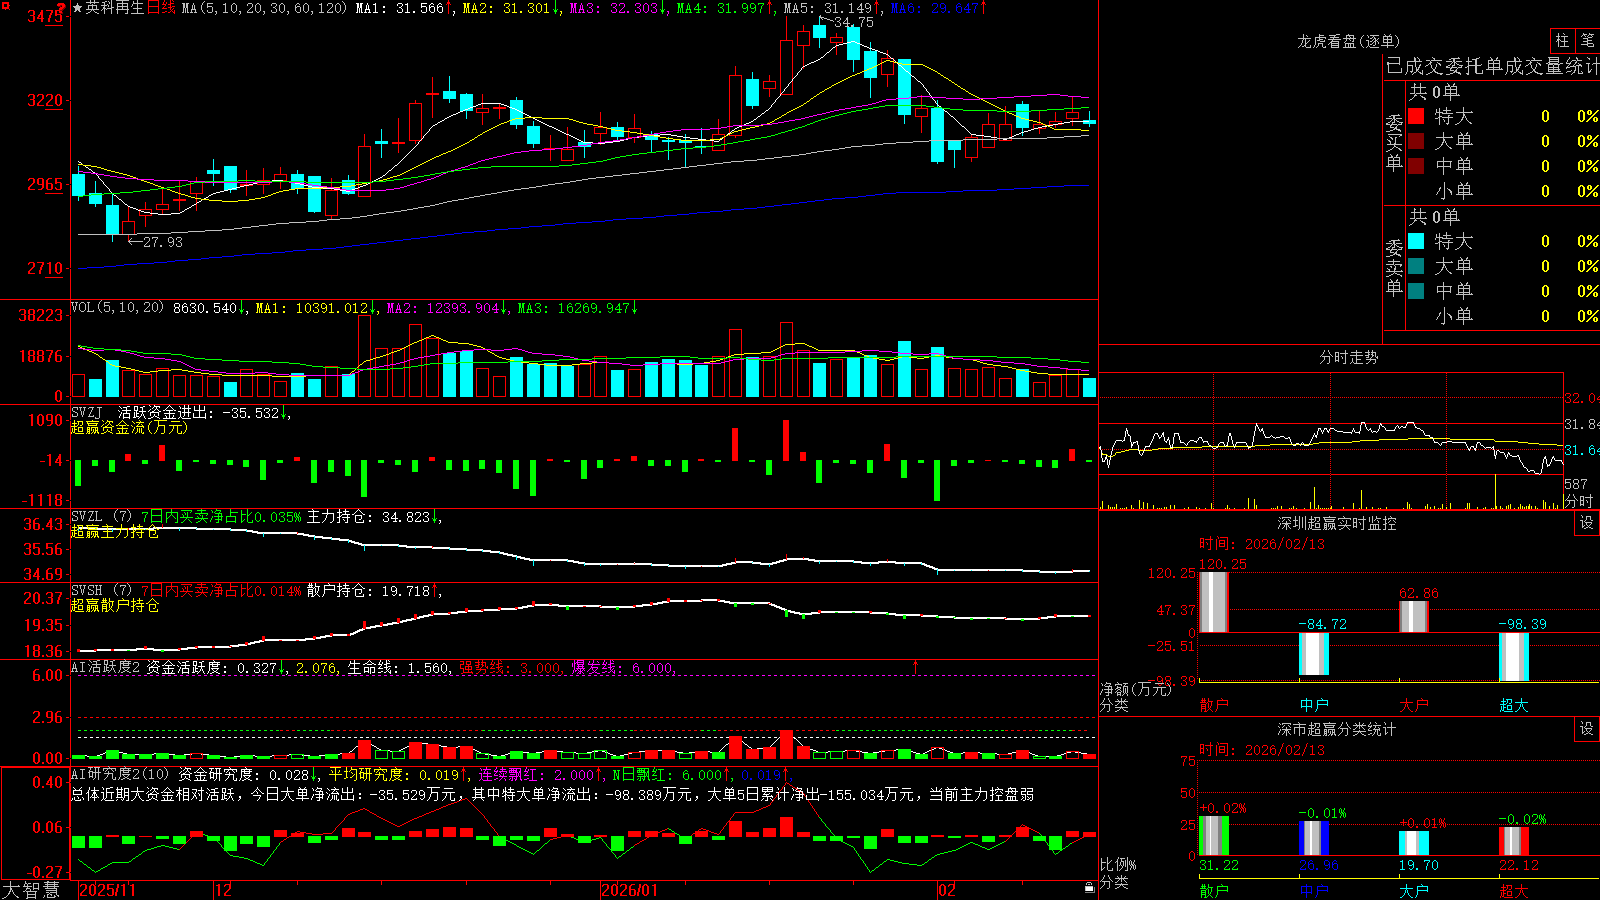Click the 散户 bar showing 120.25
The image size is (1600, 900).
tap(1213, 602)
